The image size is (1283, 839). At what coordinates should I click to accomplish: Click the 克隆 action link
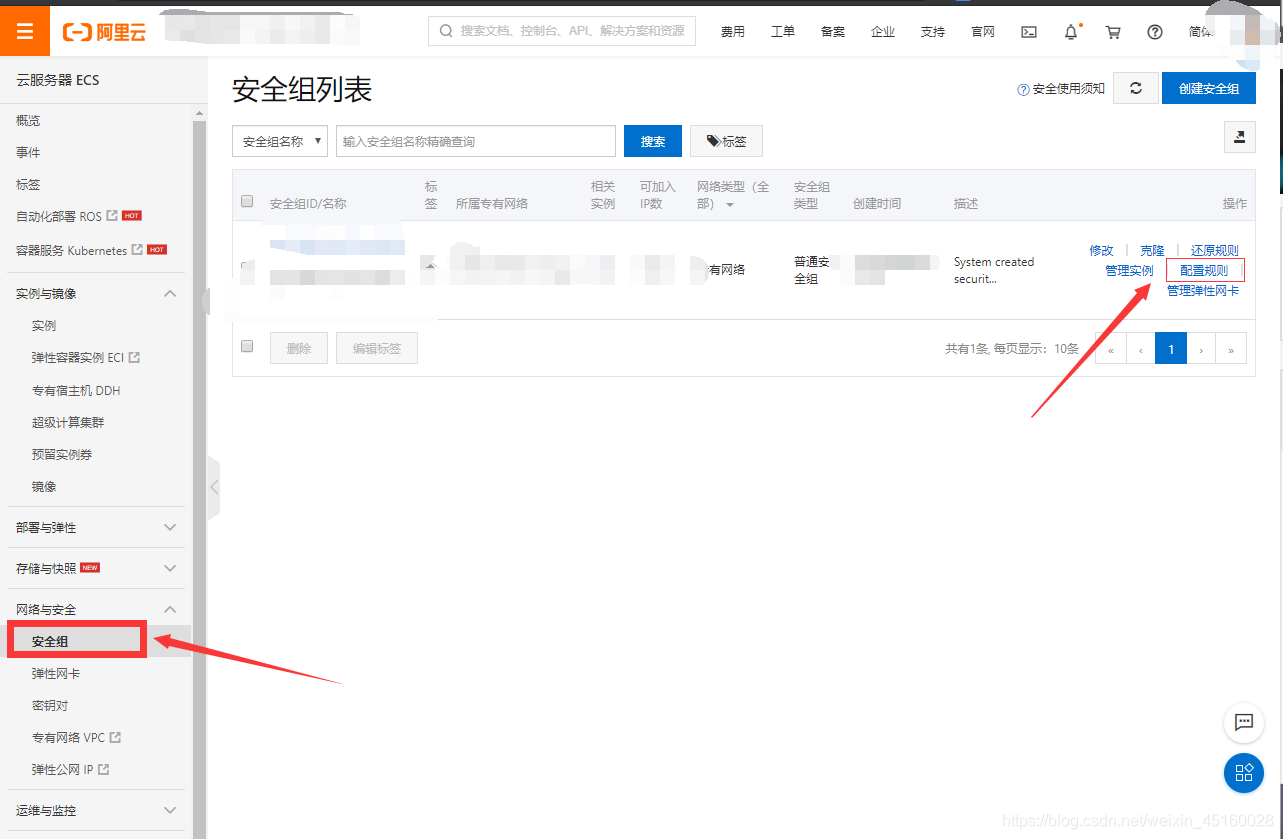coord(1152,250)
